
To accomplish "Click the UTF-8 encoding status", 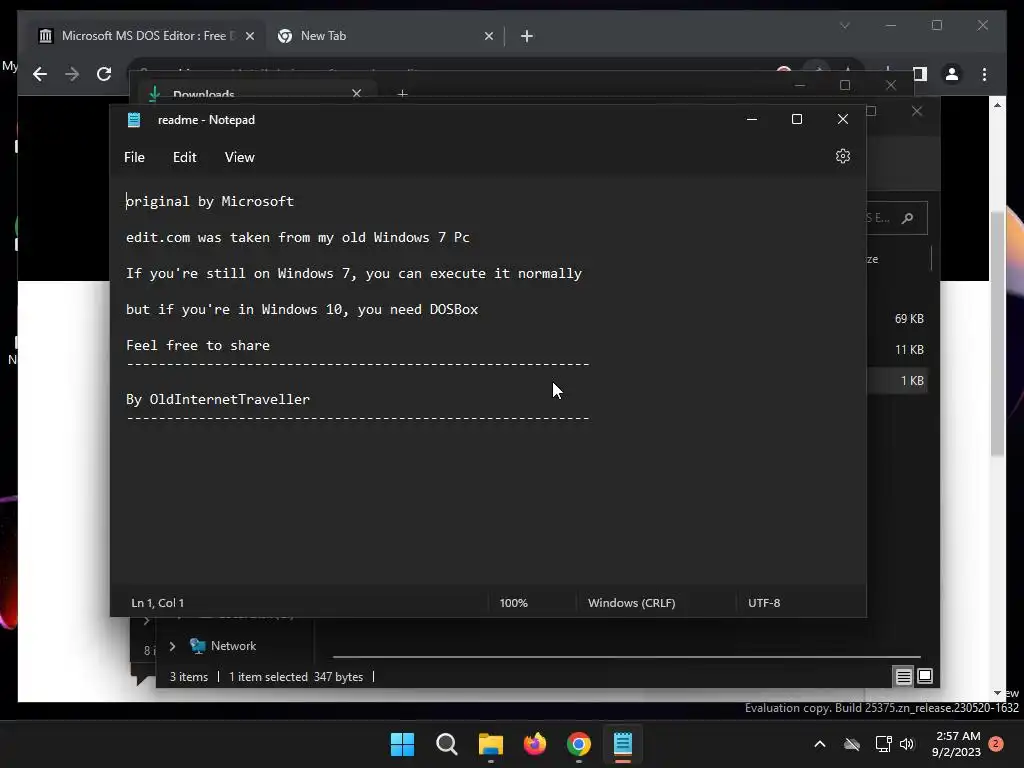I will click(x=764, y=603).
